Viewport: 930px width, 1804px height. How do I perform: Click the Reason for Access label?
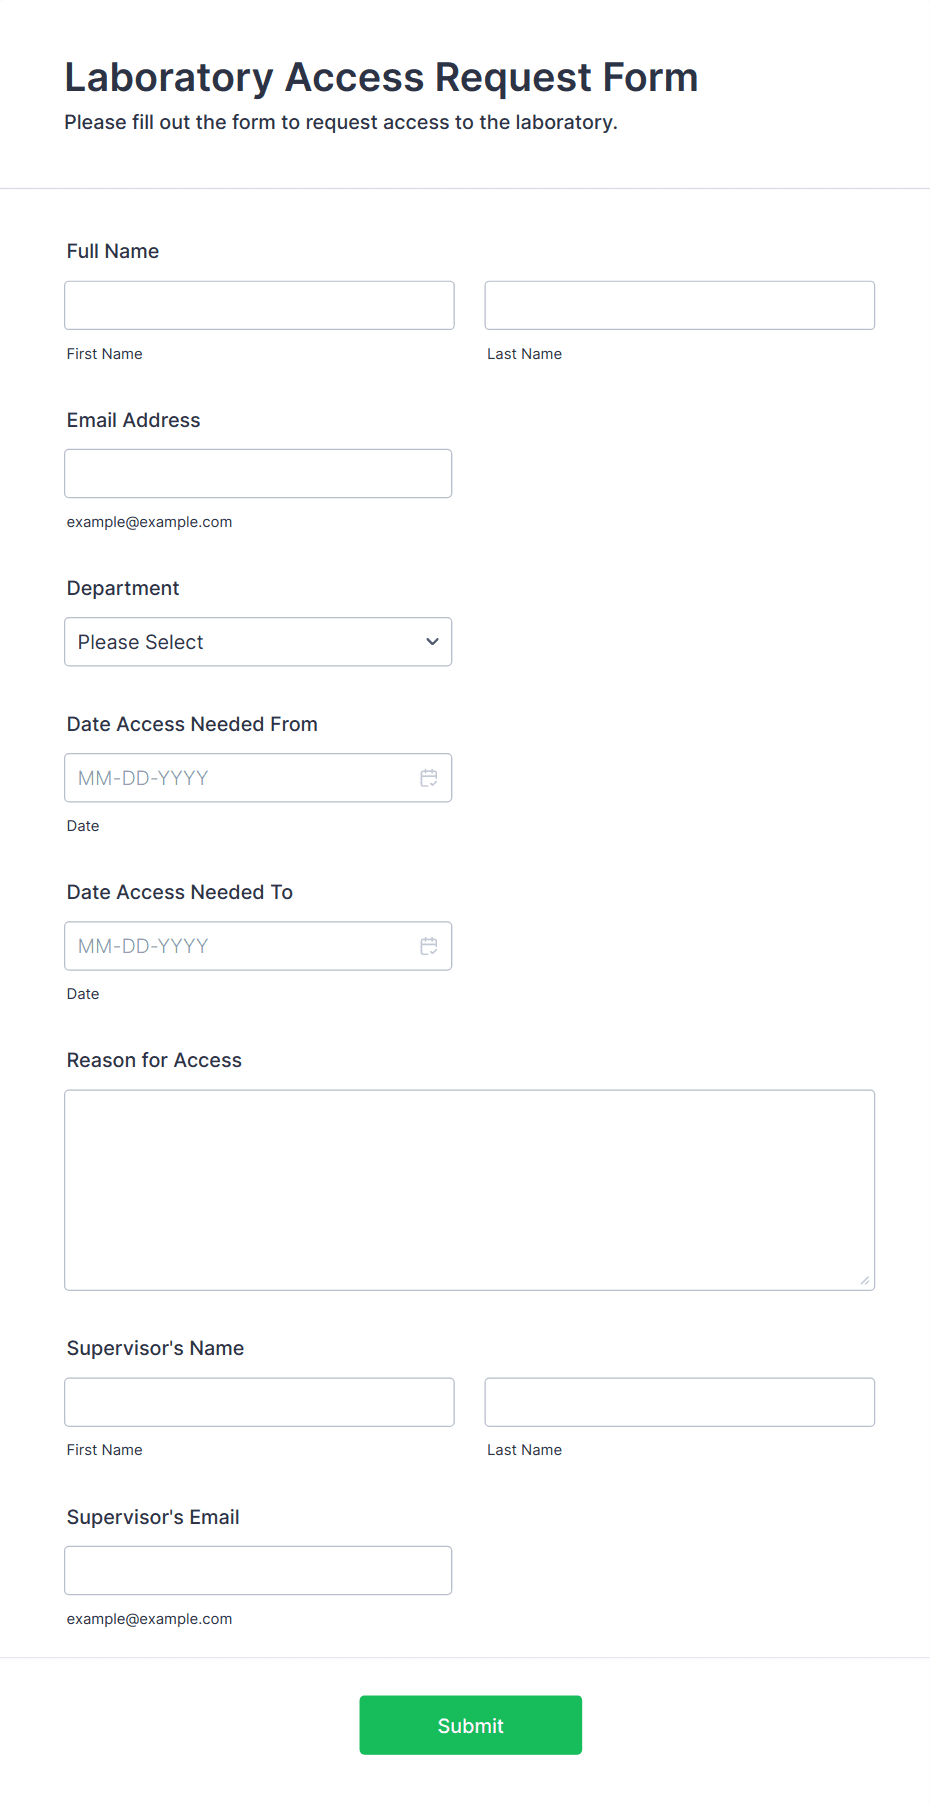(154, 1060)
